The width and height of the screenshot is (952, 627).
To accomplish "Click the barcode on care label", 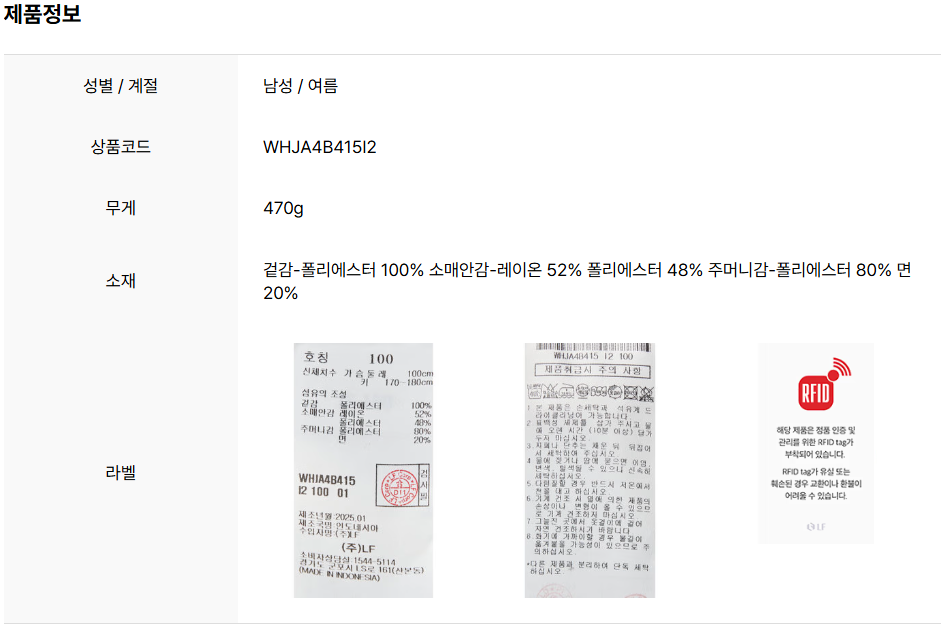I will (593, 347).
